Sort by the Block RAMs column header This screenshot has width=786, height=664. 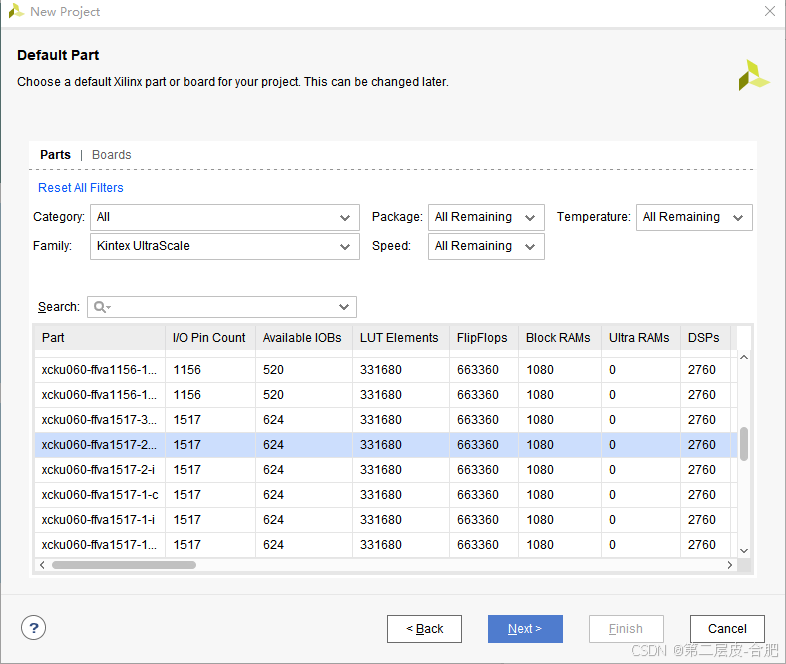pos(559,338)
